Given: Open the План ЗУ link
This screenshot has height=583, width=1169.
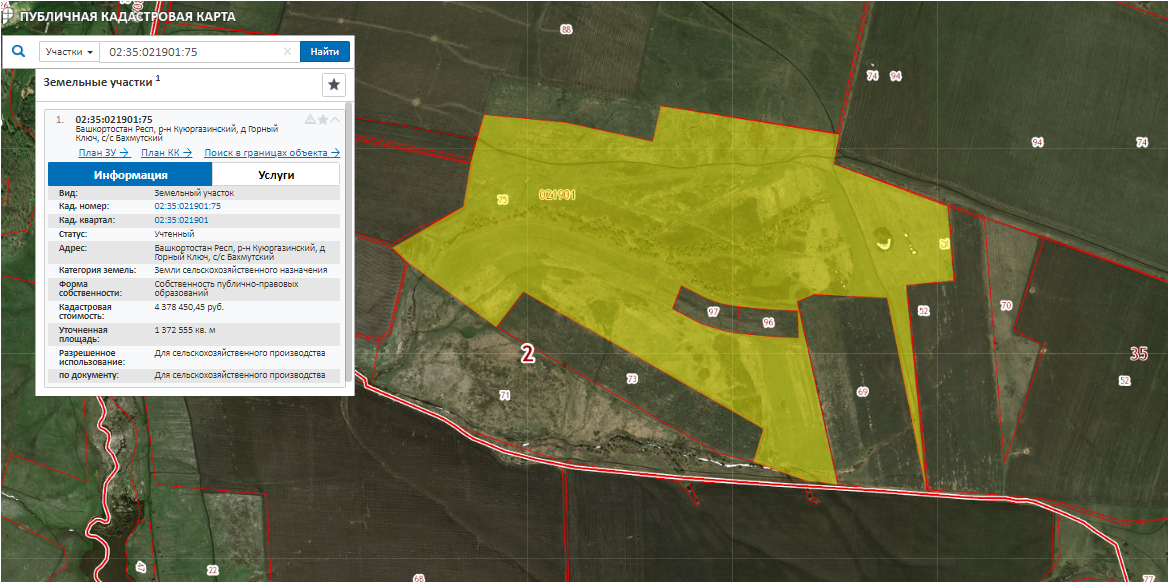Looking at the screenshot, I should point(104,153).
